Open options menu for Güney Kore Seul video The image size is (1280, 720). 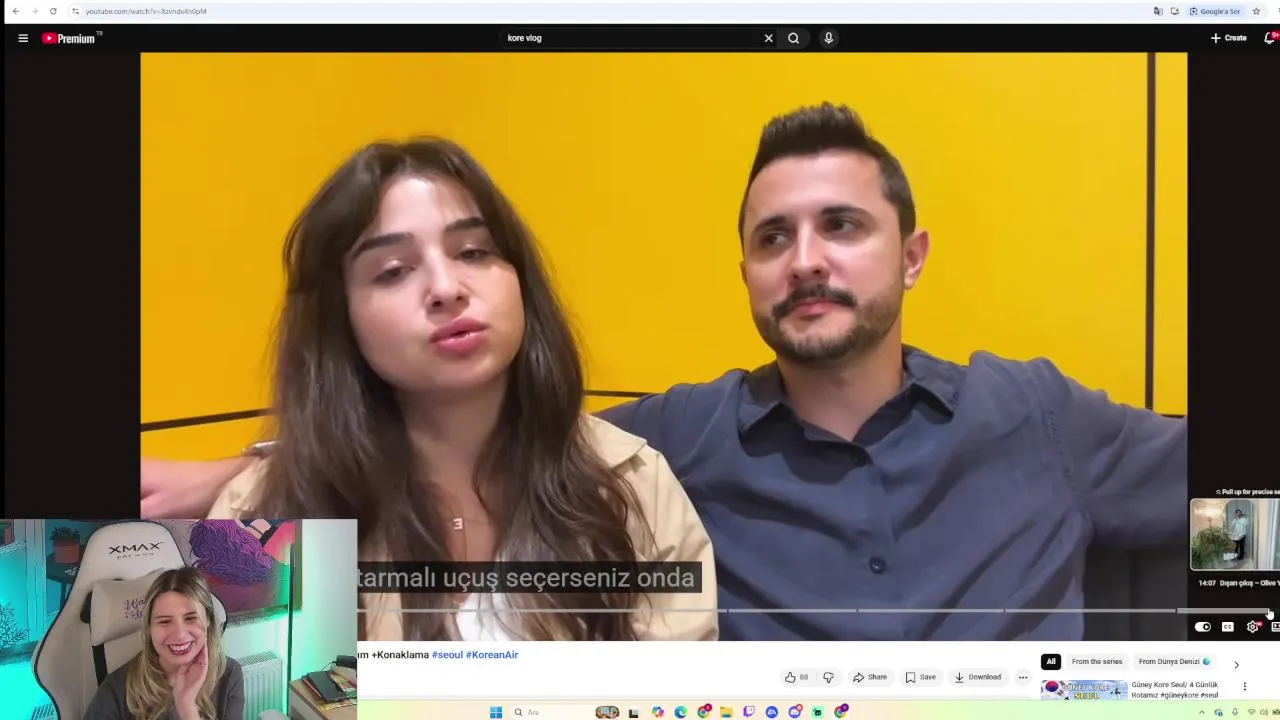tap(1245, 686)
